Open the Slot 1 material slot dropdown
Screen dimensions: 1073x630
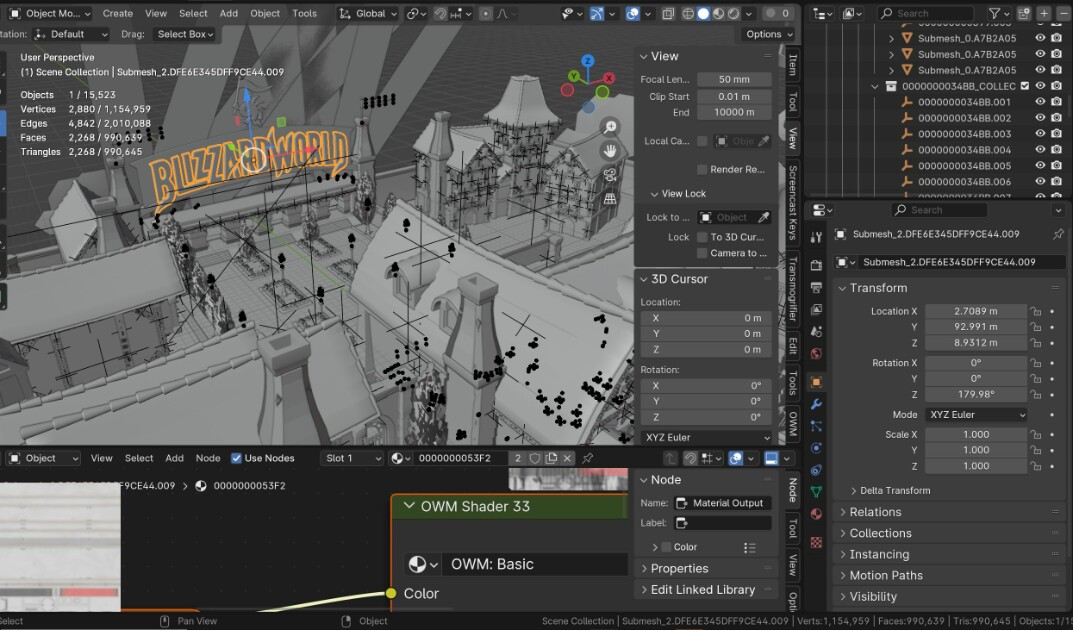352,458
